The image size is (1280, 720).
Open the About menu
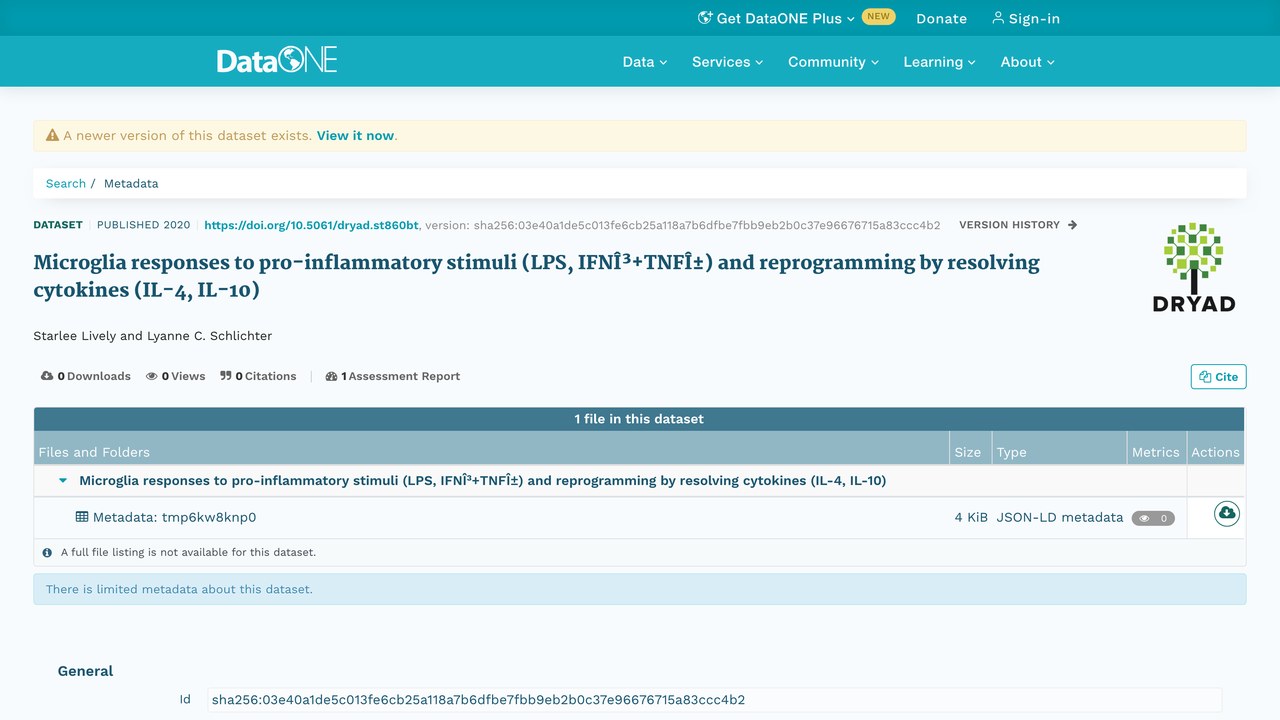pyautogui.click(x=1028, y=62)
